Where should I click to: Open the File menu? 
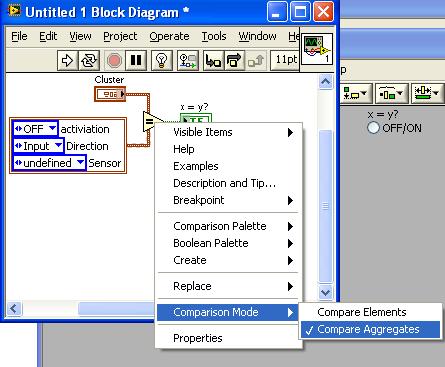(x=19, y=36)
